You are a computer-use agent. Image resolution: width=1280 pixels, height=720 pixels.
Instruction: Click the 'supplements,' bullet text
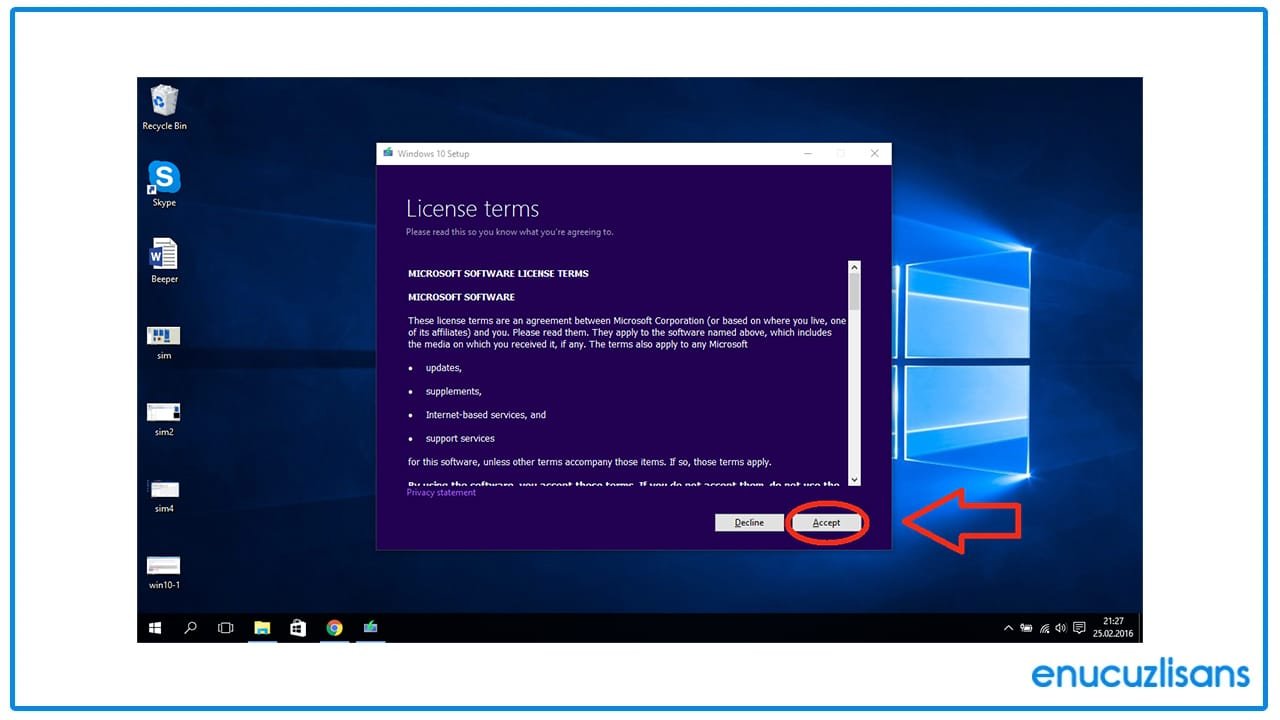click(x=453, y=391)
